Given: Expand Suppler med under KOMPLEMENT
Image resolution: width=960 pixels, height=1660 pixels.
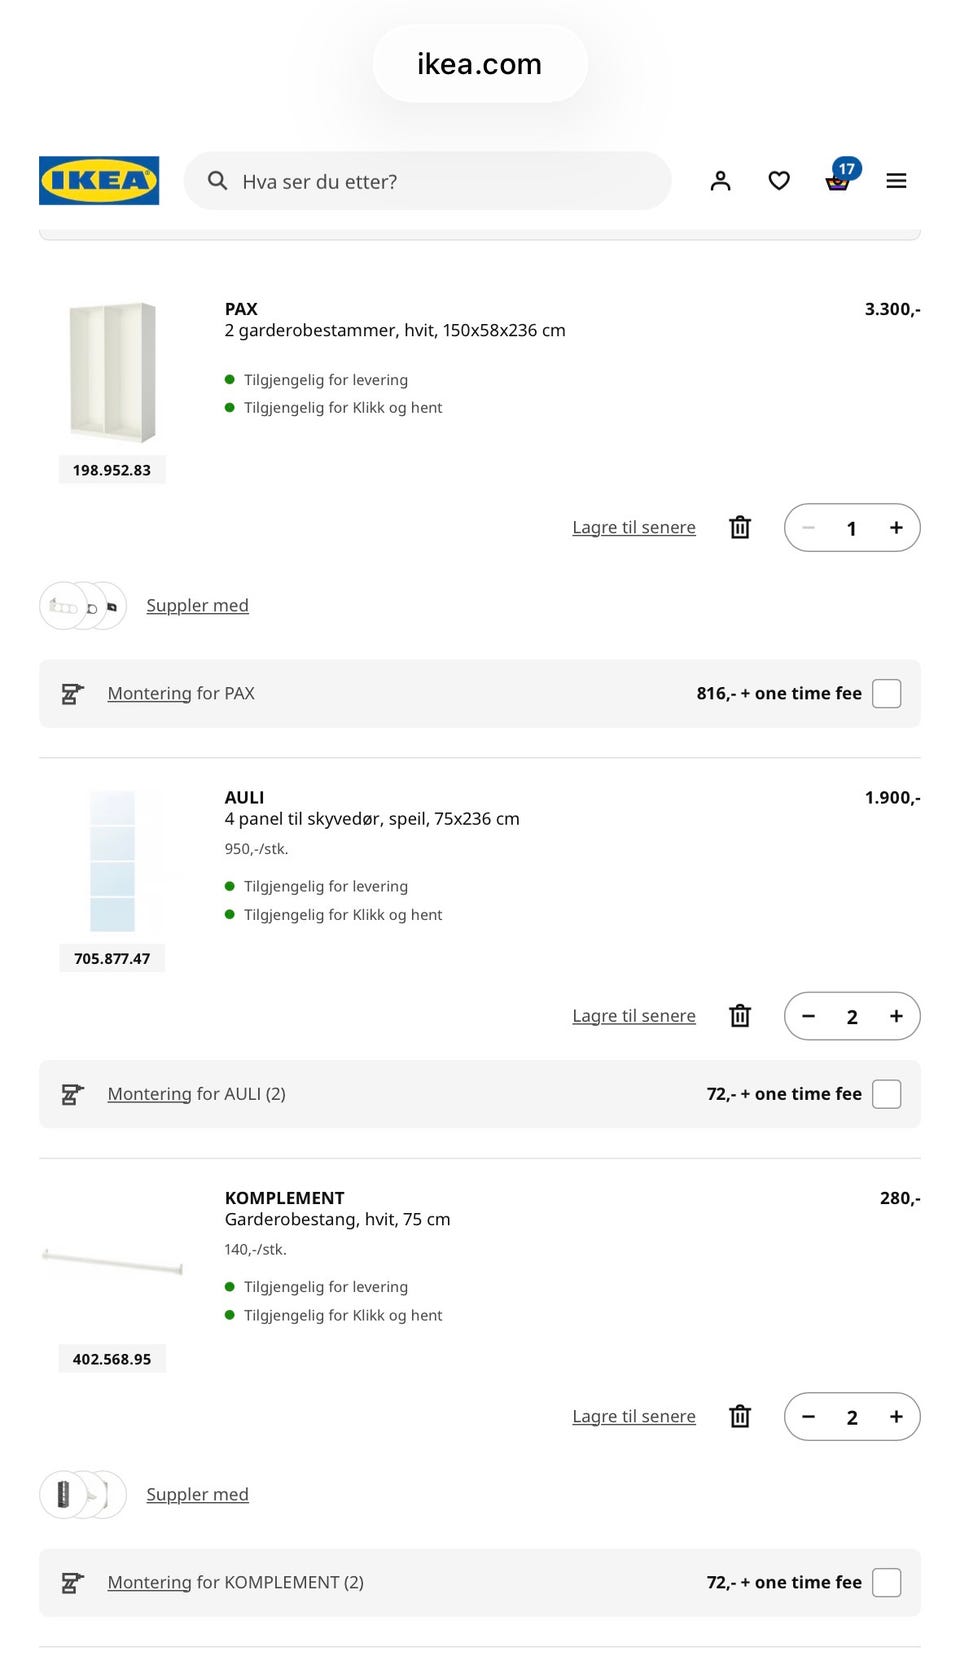Looking at the screenshot, I should coord(197,1494).
